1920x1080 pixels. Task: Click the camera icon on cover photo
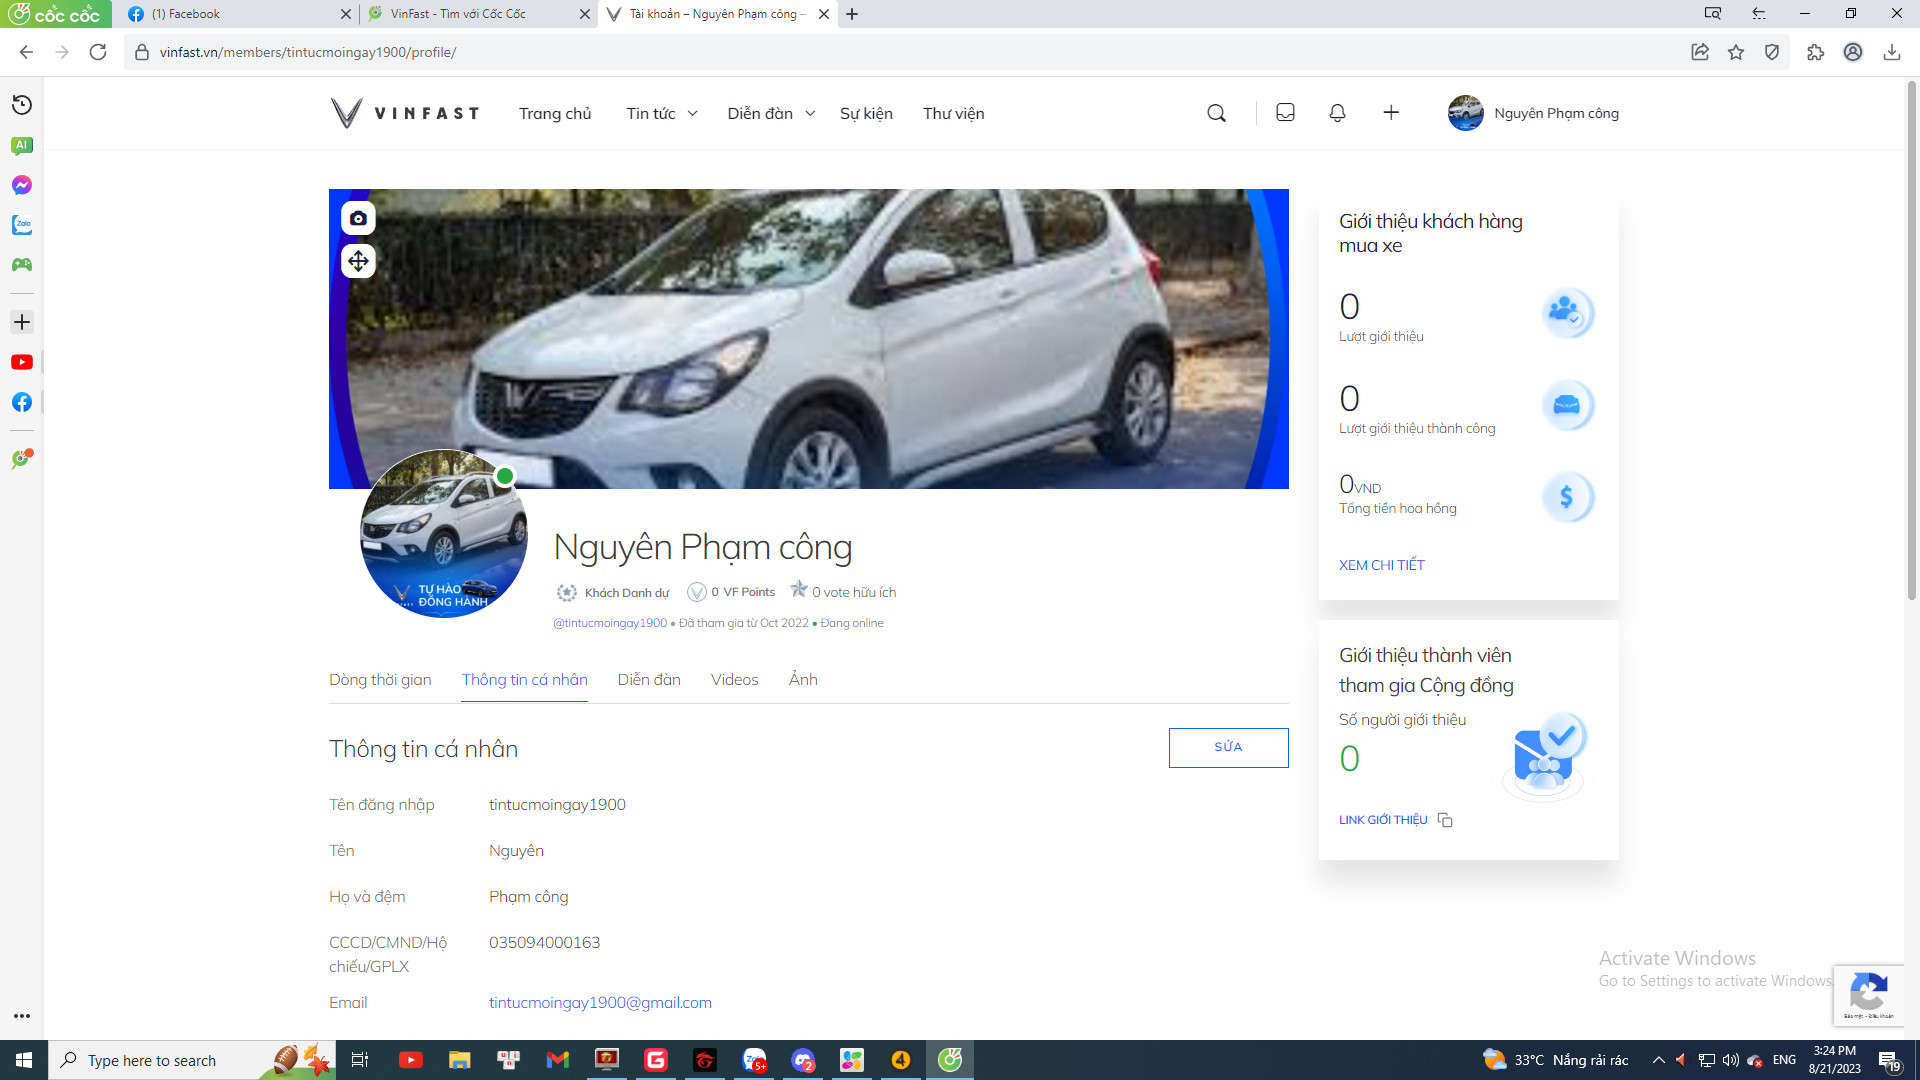point(358,218)
